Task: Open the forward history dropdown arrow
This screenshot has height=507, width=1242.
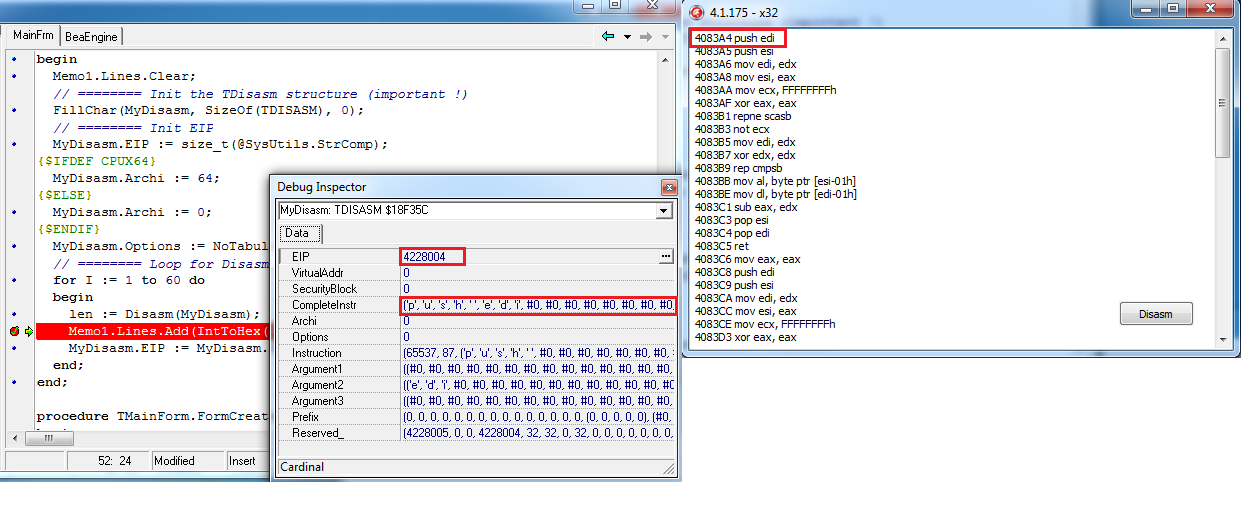Action: pos(664,37)
